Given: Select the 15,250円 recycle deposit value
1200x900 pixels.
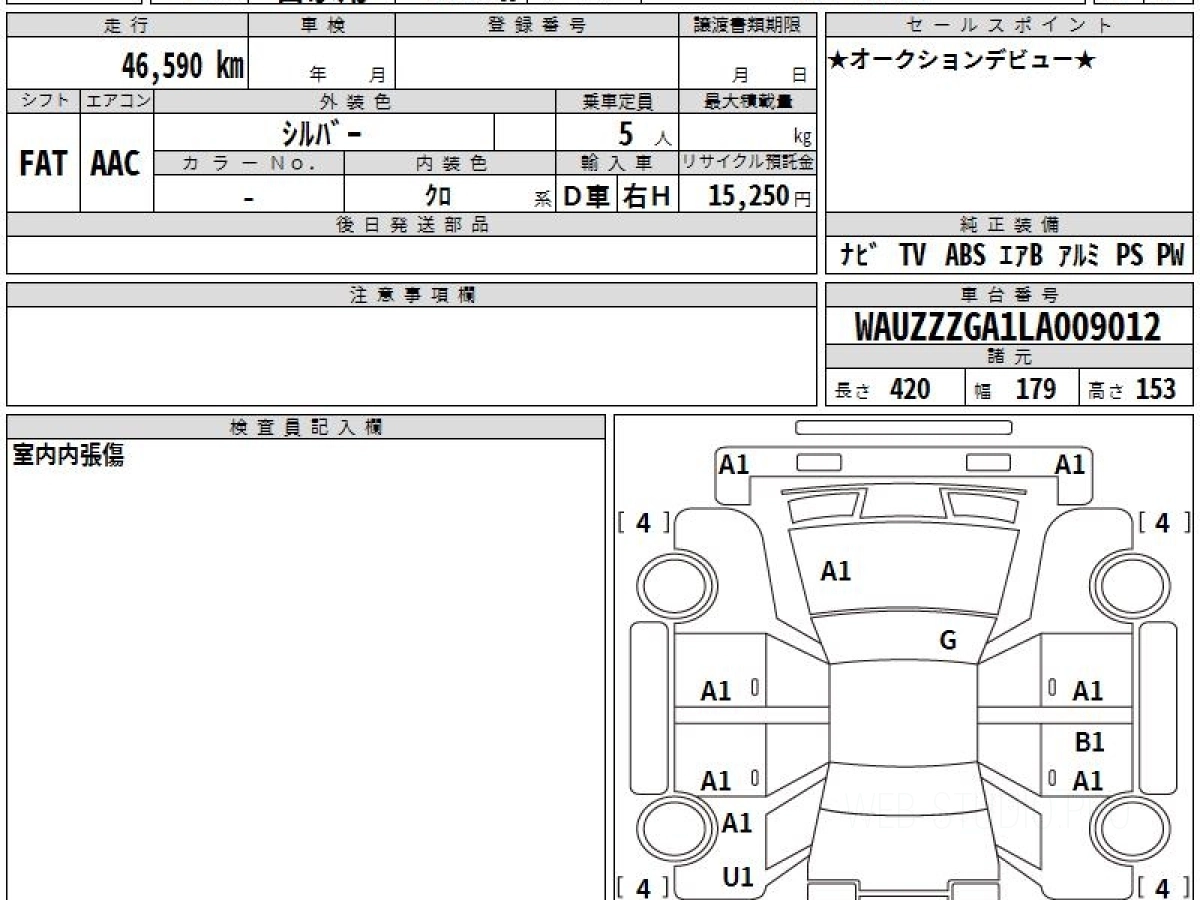Looking at the screenshot, I should point(759,196).
